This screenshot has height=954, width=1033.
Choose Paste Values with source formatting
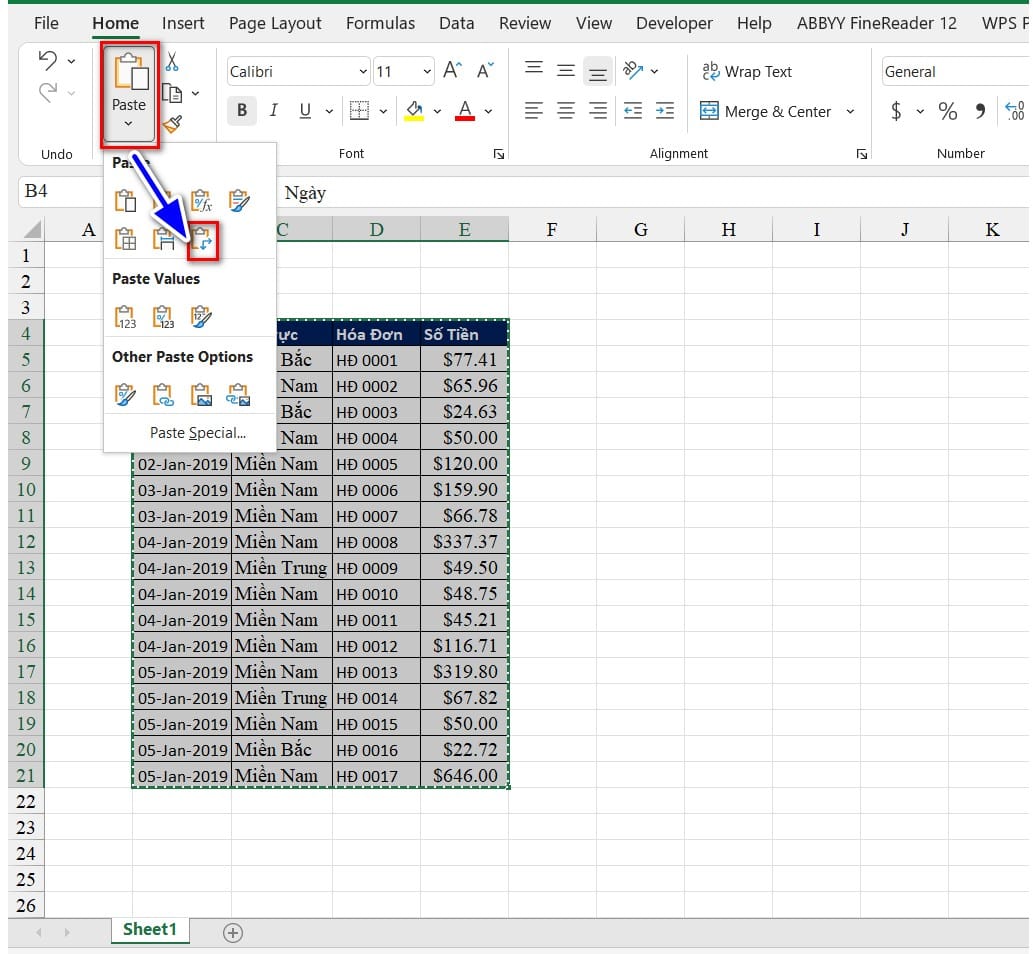202,317
